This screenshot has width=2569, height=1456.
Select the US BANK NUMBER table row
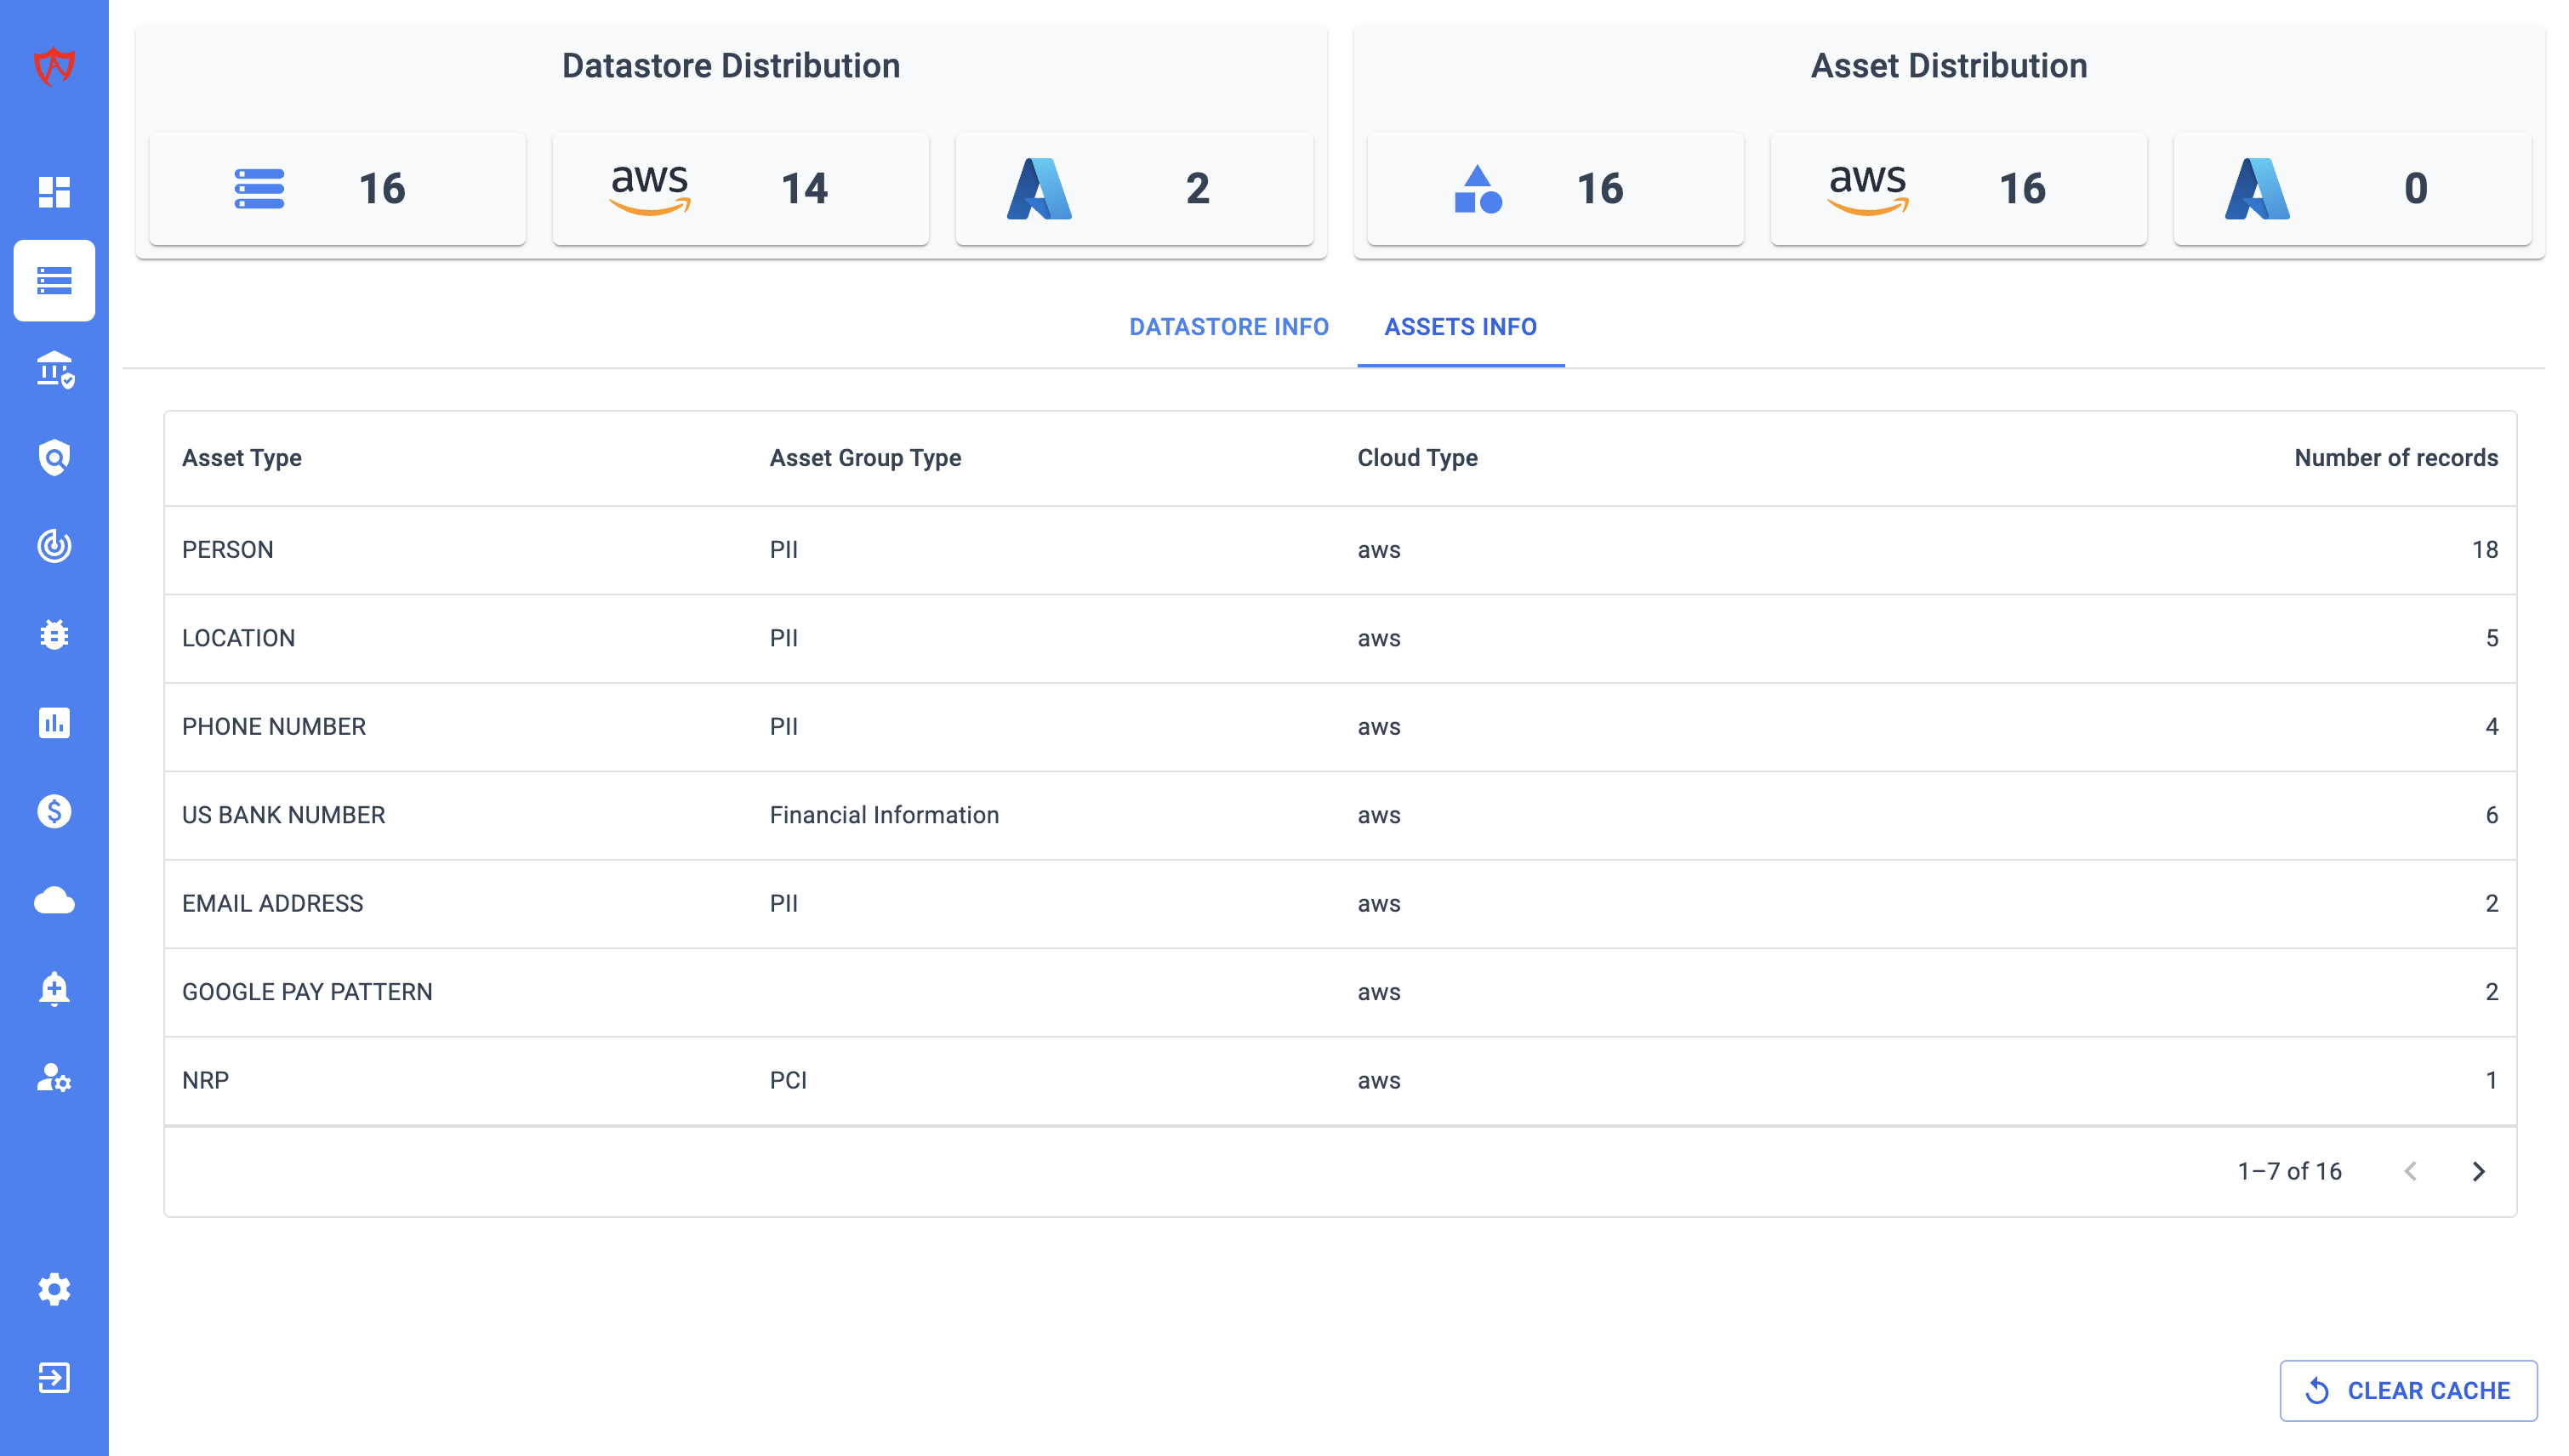click(x=1339, y=815)
